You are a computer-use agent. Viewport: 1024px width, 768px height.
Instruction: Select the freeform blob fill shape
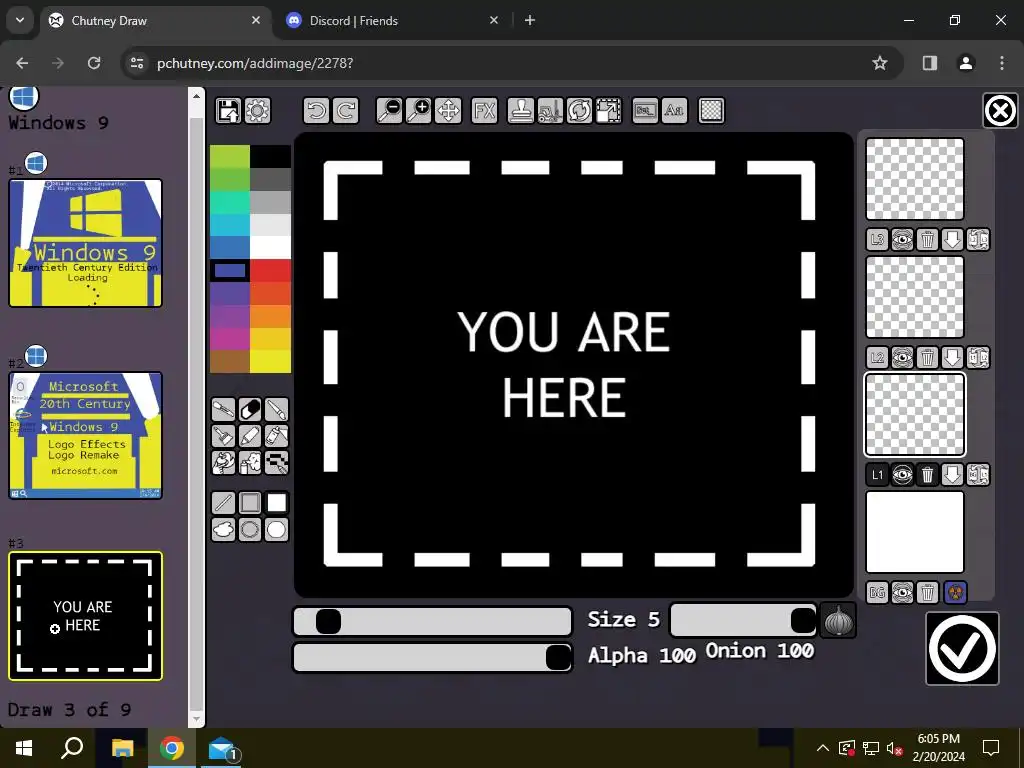[223, 530]
